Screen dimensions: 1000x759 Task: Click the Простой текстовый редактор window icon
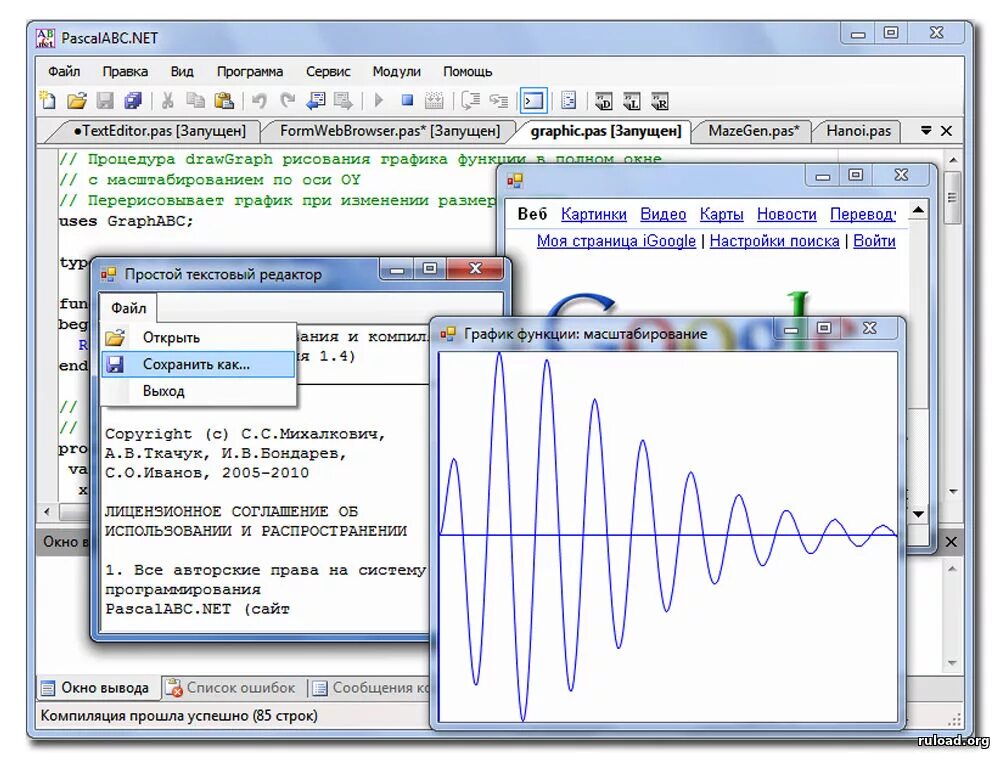tap(108, 274)
